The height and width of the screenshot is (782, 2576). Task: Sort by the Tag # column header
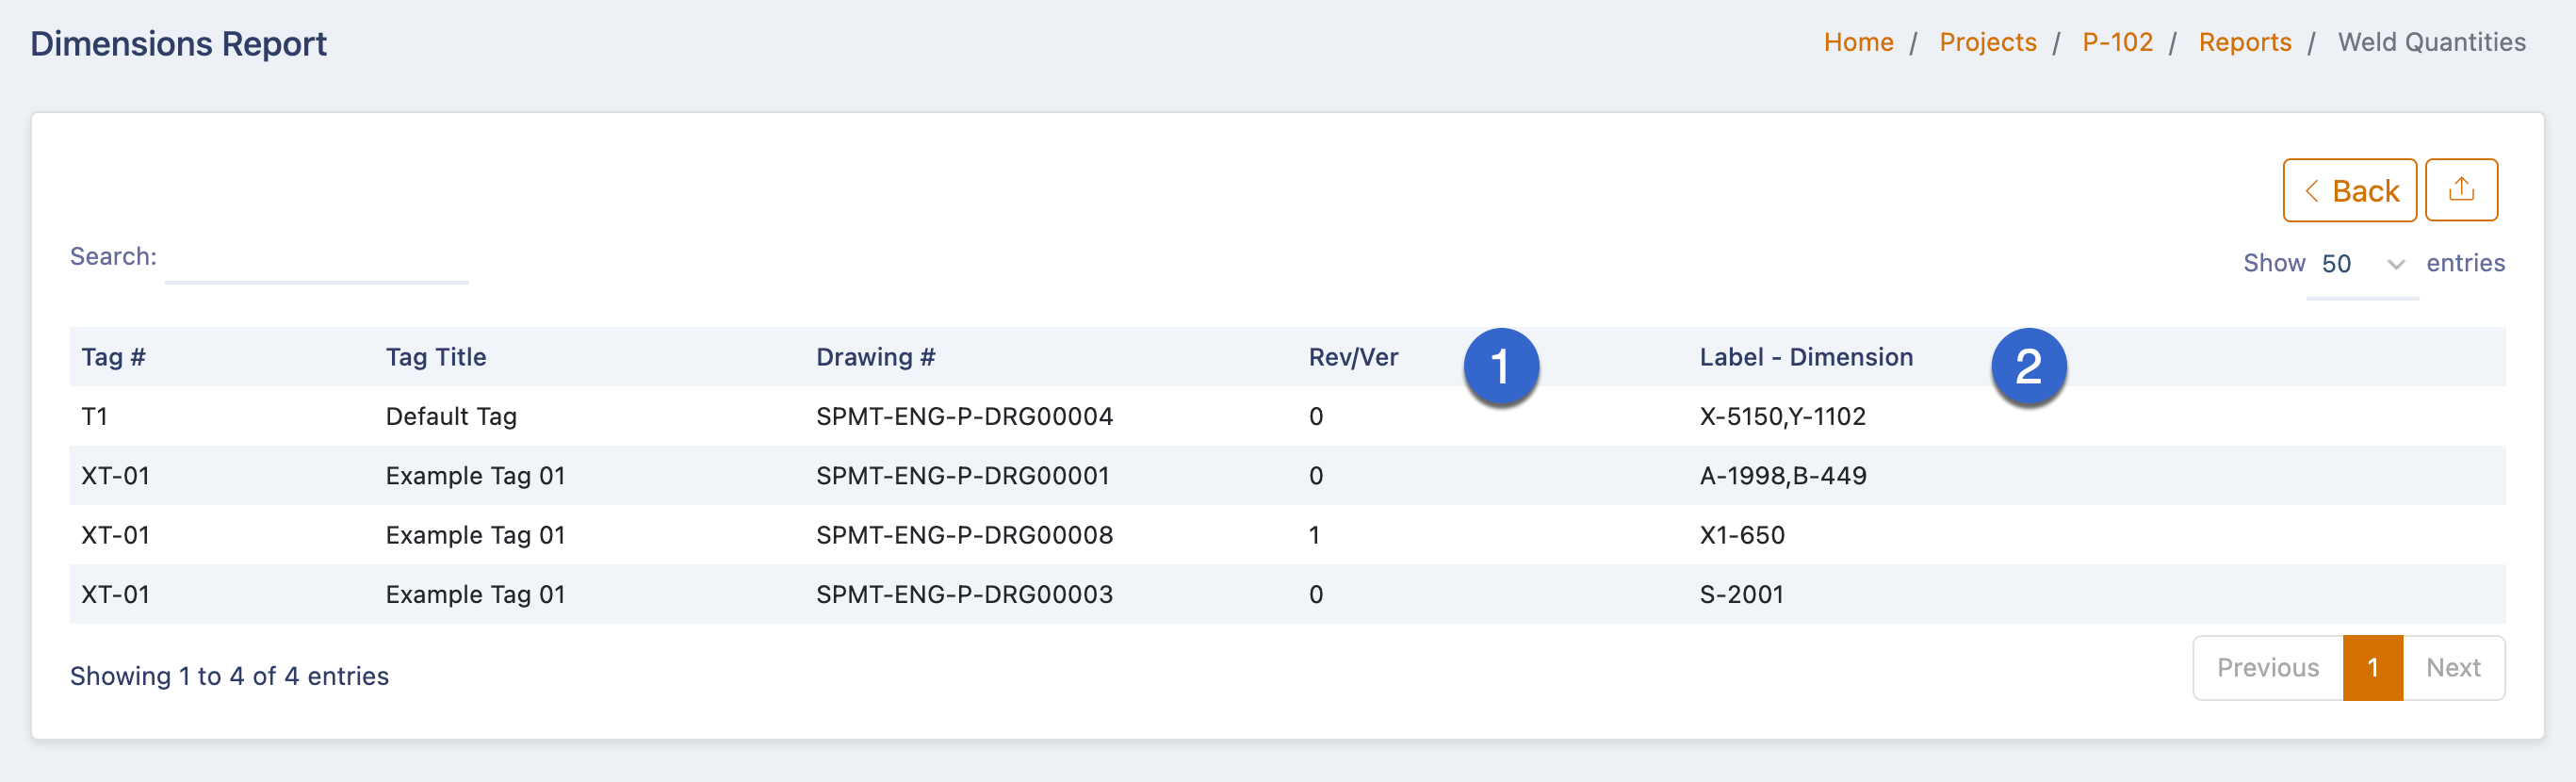coord(113,357)
